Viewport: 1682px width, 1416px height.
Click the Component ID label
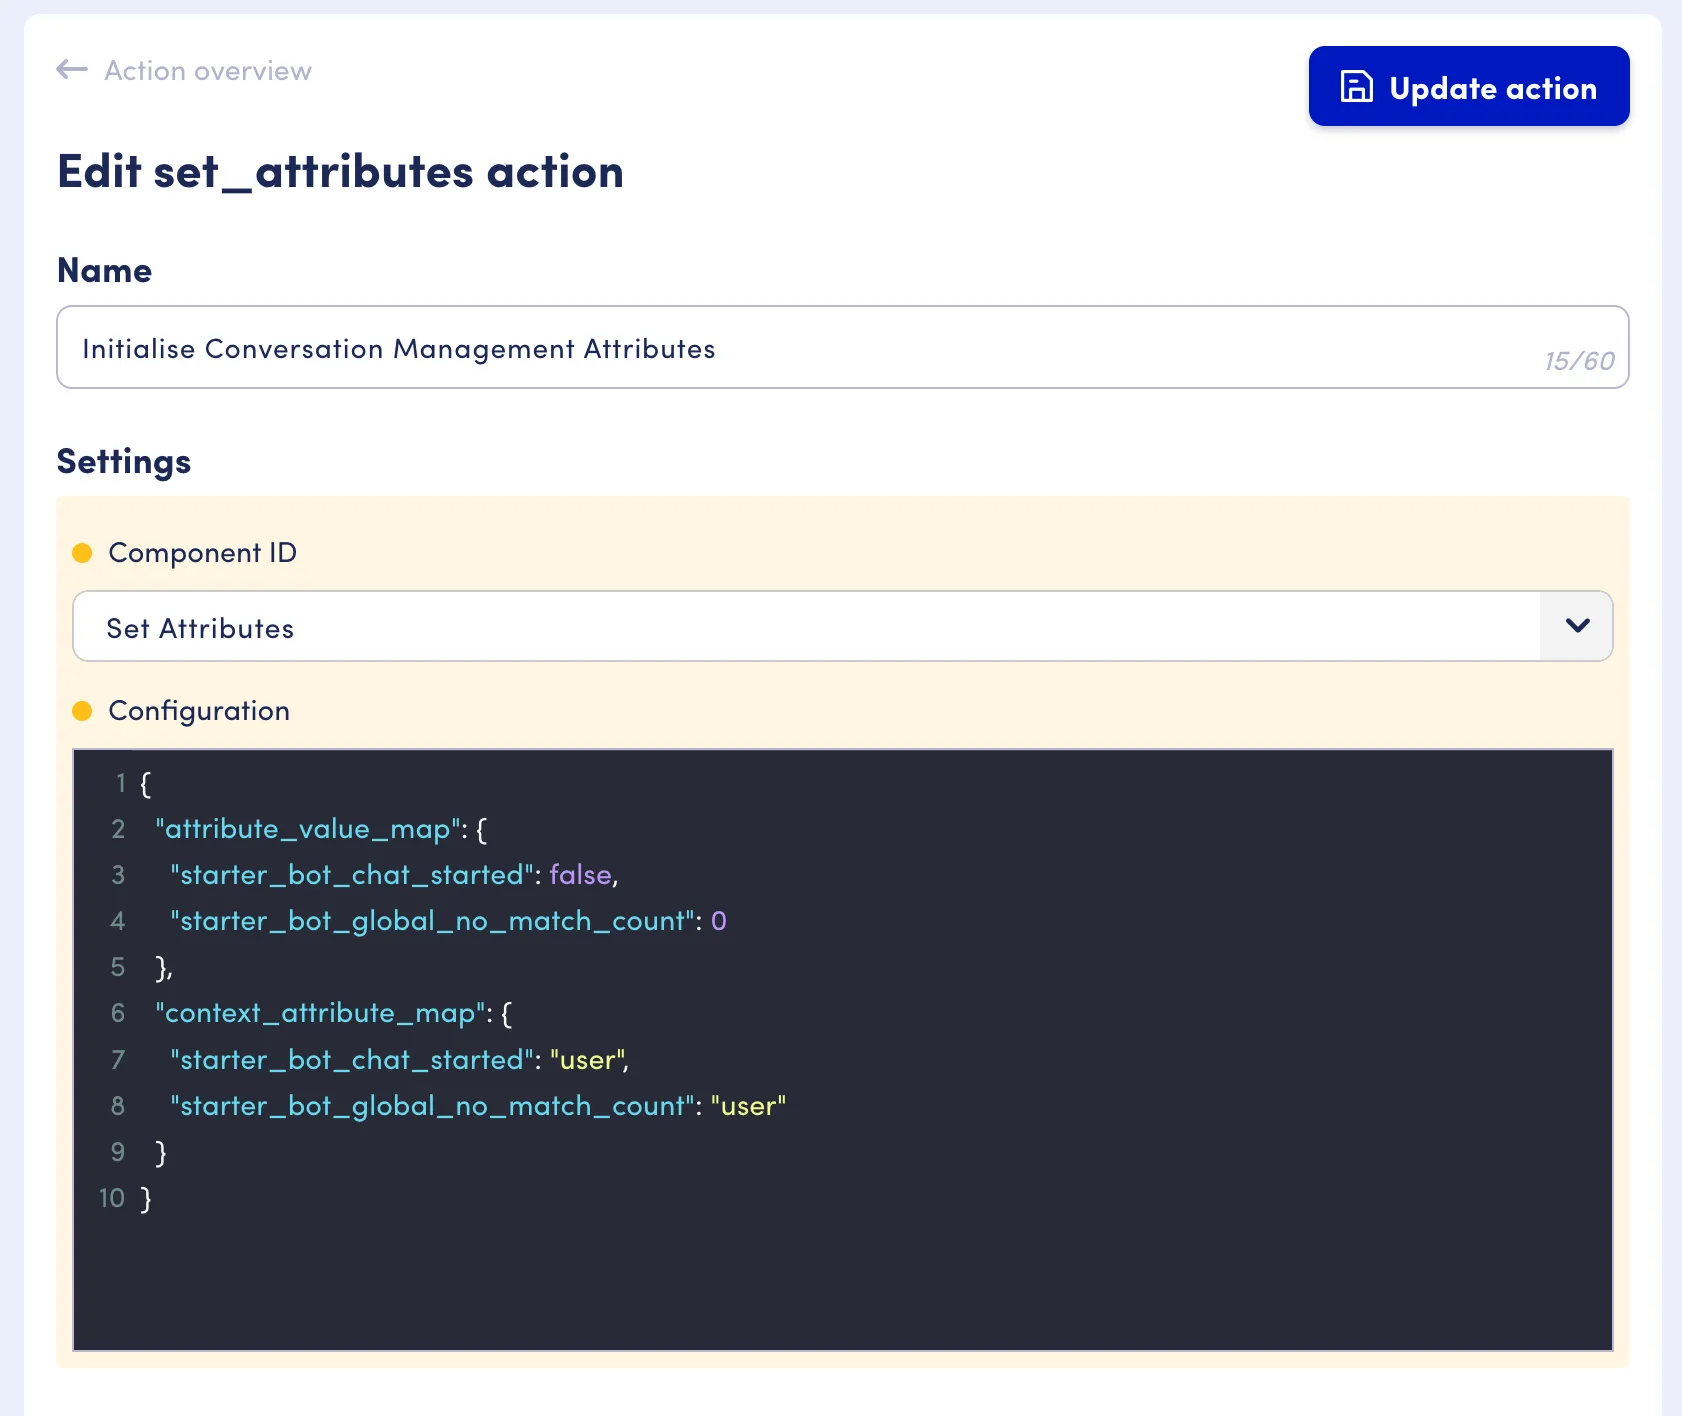click(x=203, y=553)
